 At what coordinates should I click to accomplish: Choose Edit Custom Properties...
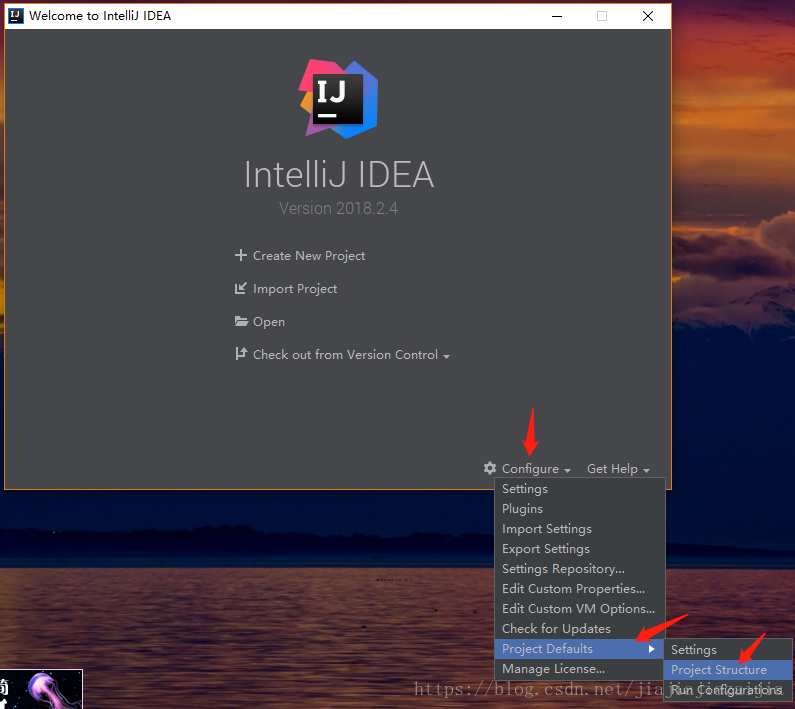pos(580,589)
